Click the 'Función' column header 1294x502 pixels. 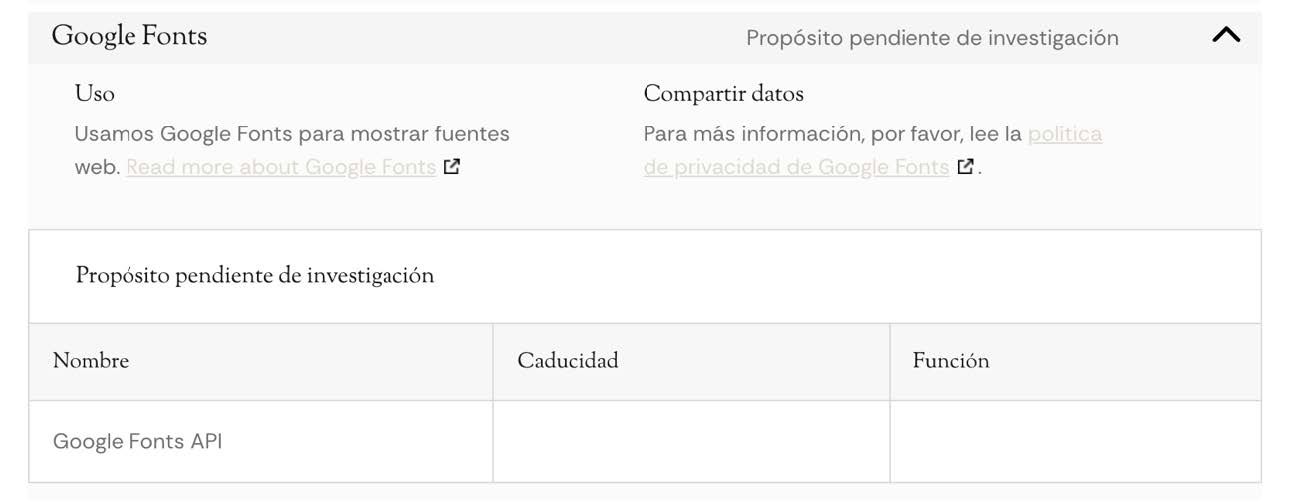coord(950,361)
